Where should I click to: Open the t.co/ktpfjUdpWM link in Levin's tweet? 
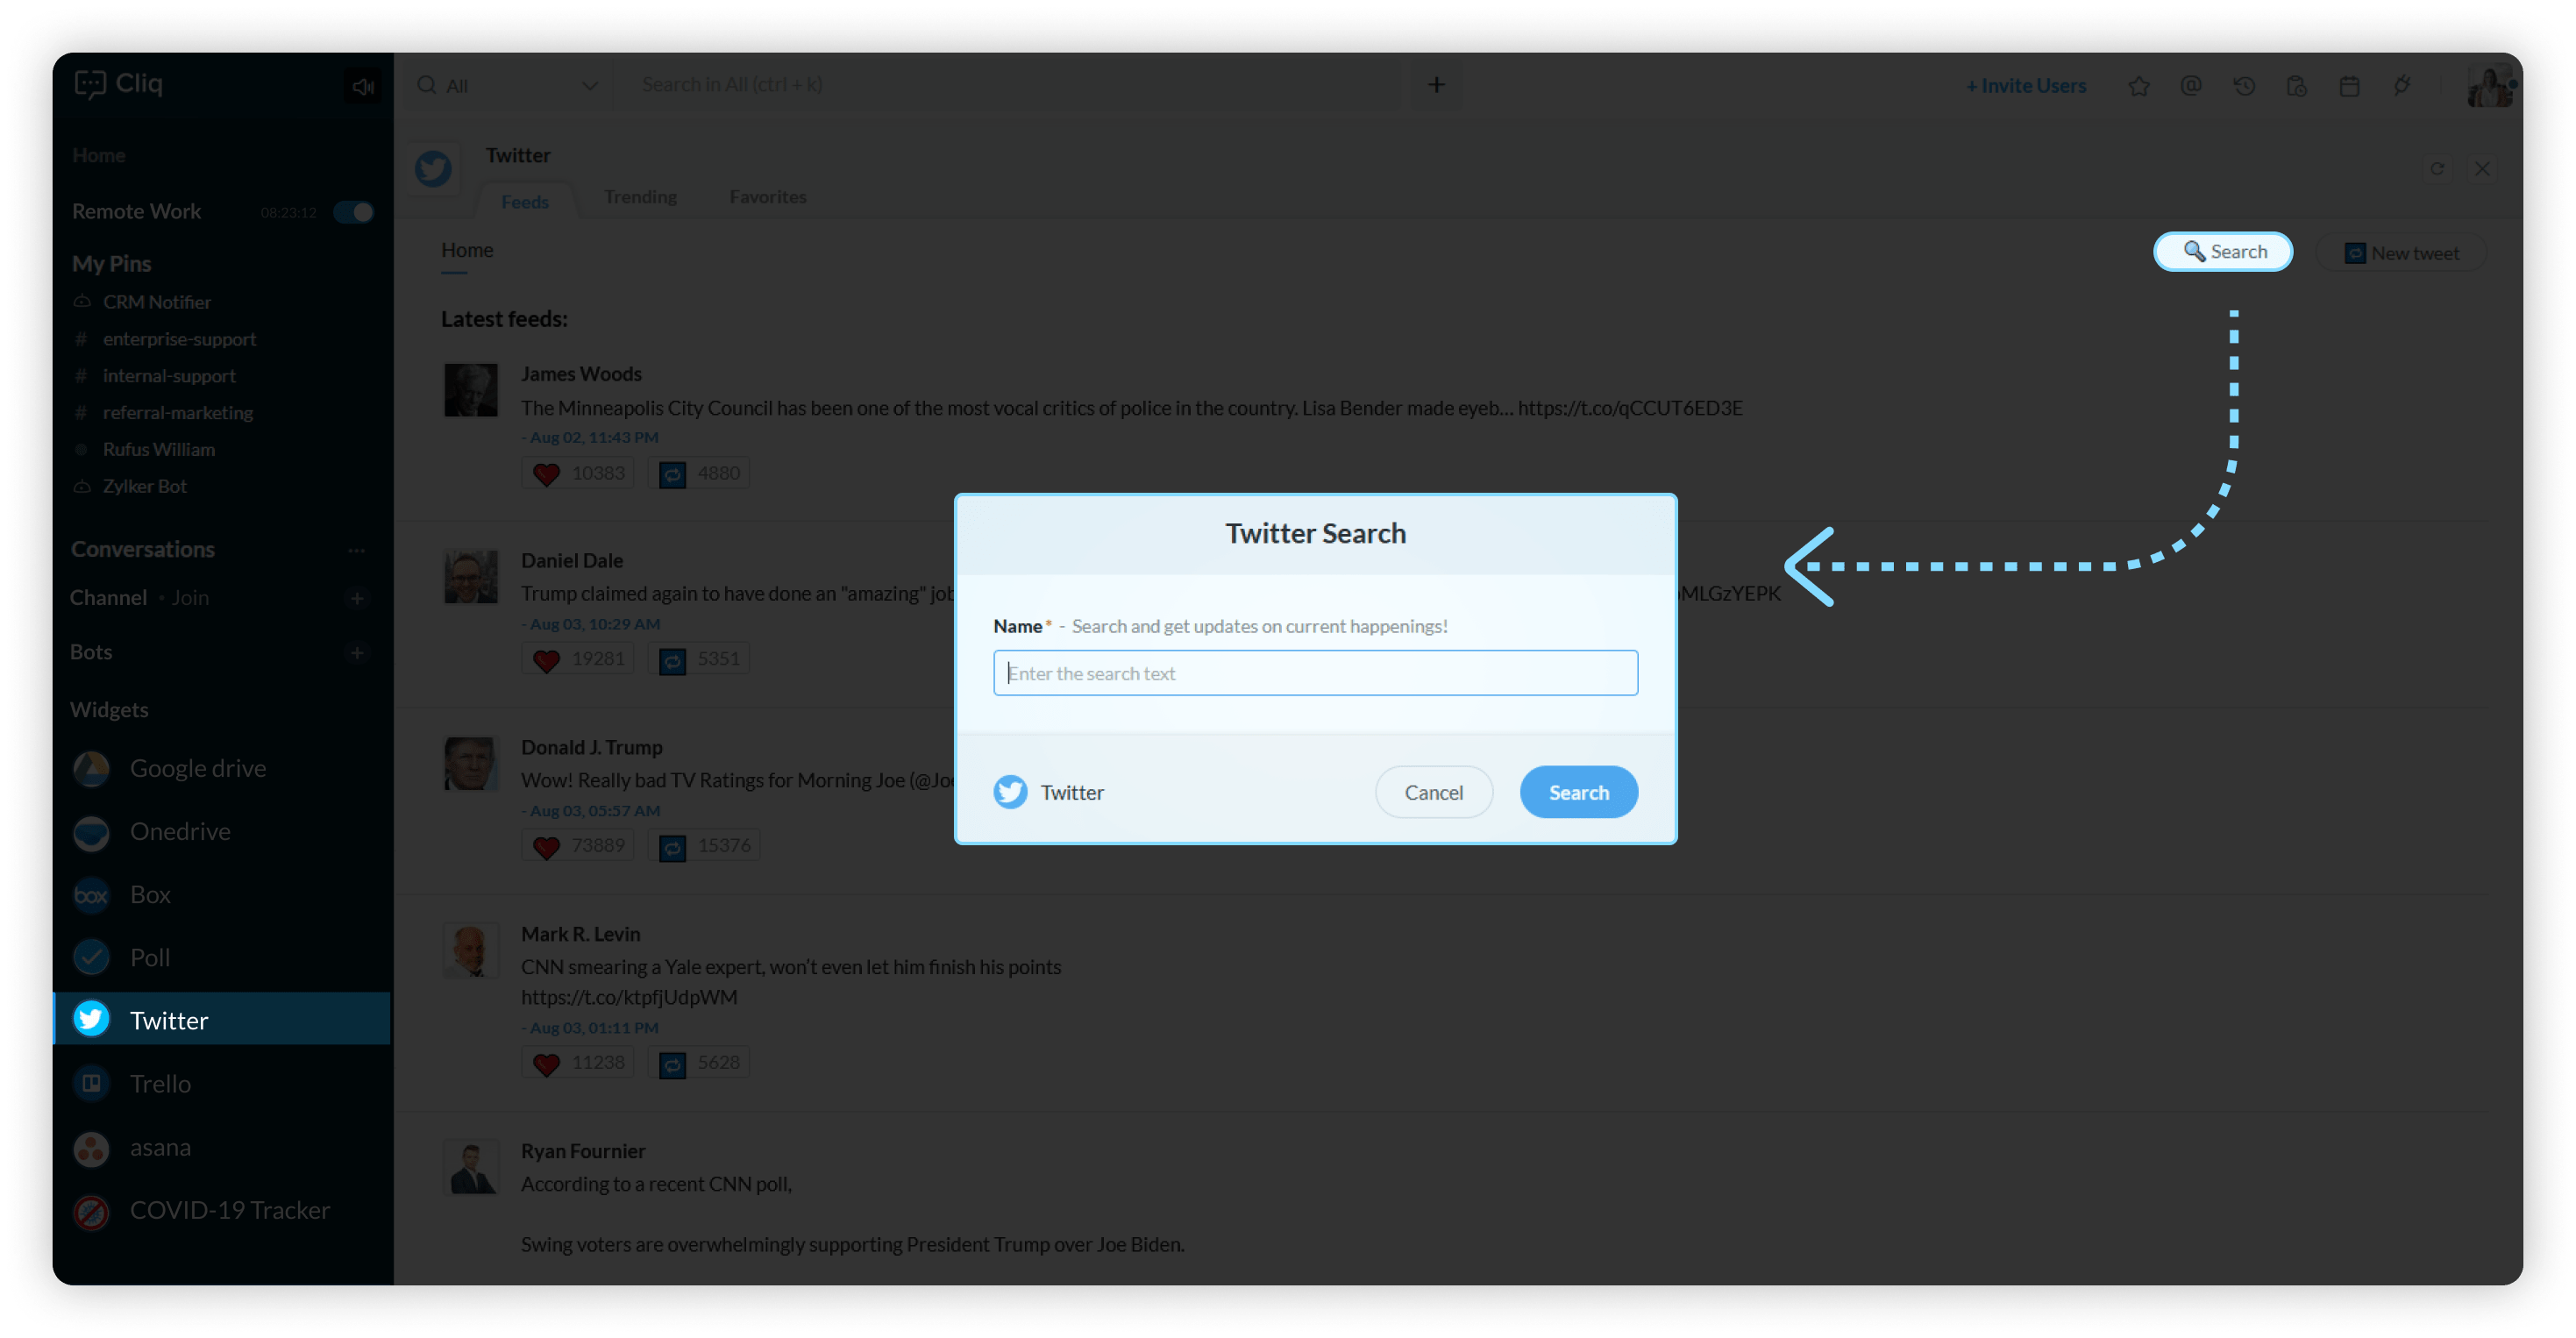(629, 997)
